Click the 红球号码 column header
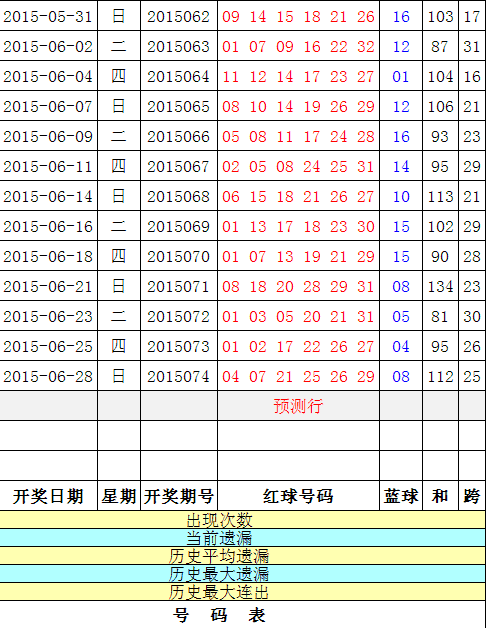This screenshot has width=486, height=628. [x=298, y=496]
